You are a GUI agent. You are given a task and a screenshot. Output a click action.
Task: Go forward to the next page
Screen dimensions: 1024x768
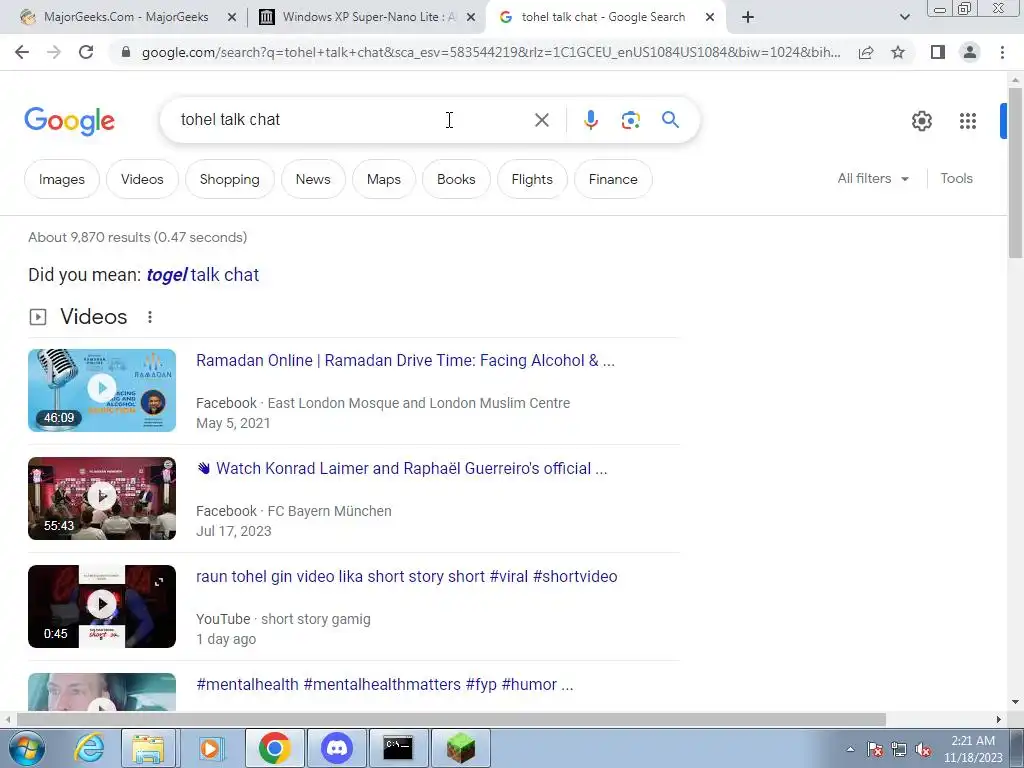pyautogui.click(x=54, y=52)
